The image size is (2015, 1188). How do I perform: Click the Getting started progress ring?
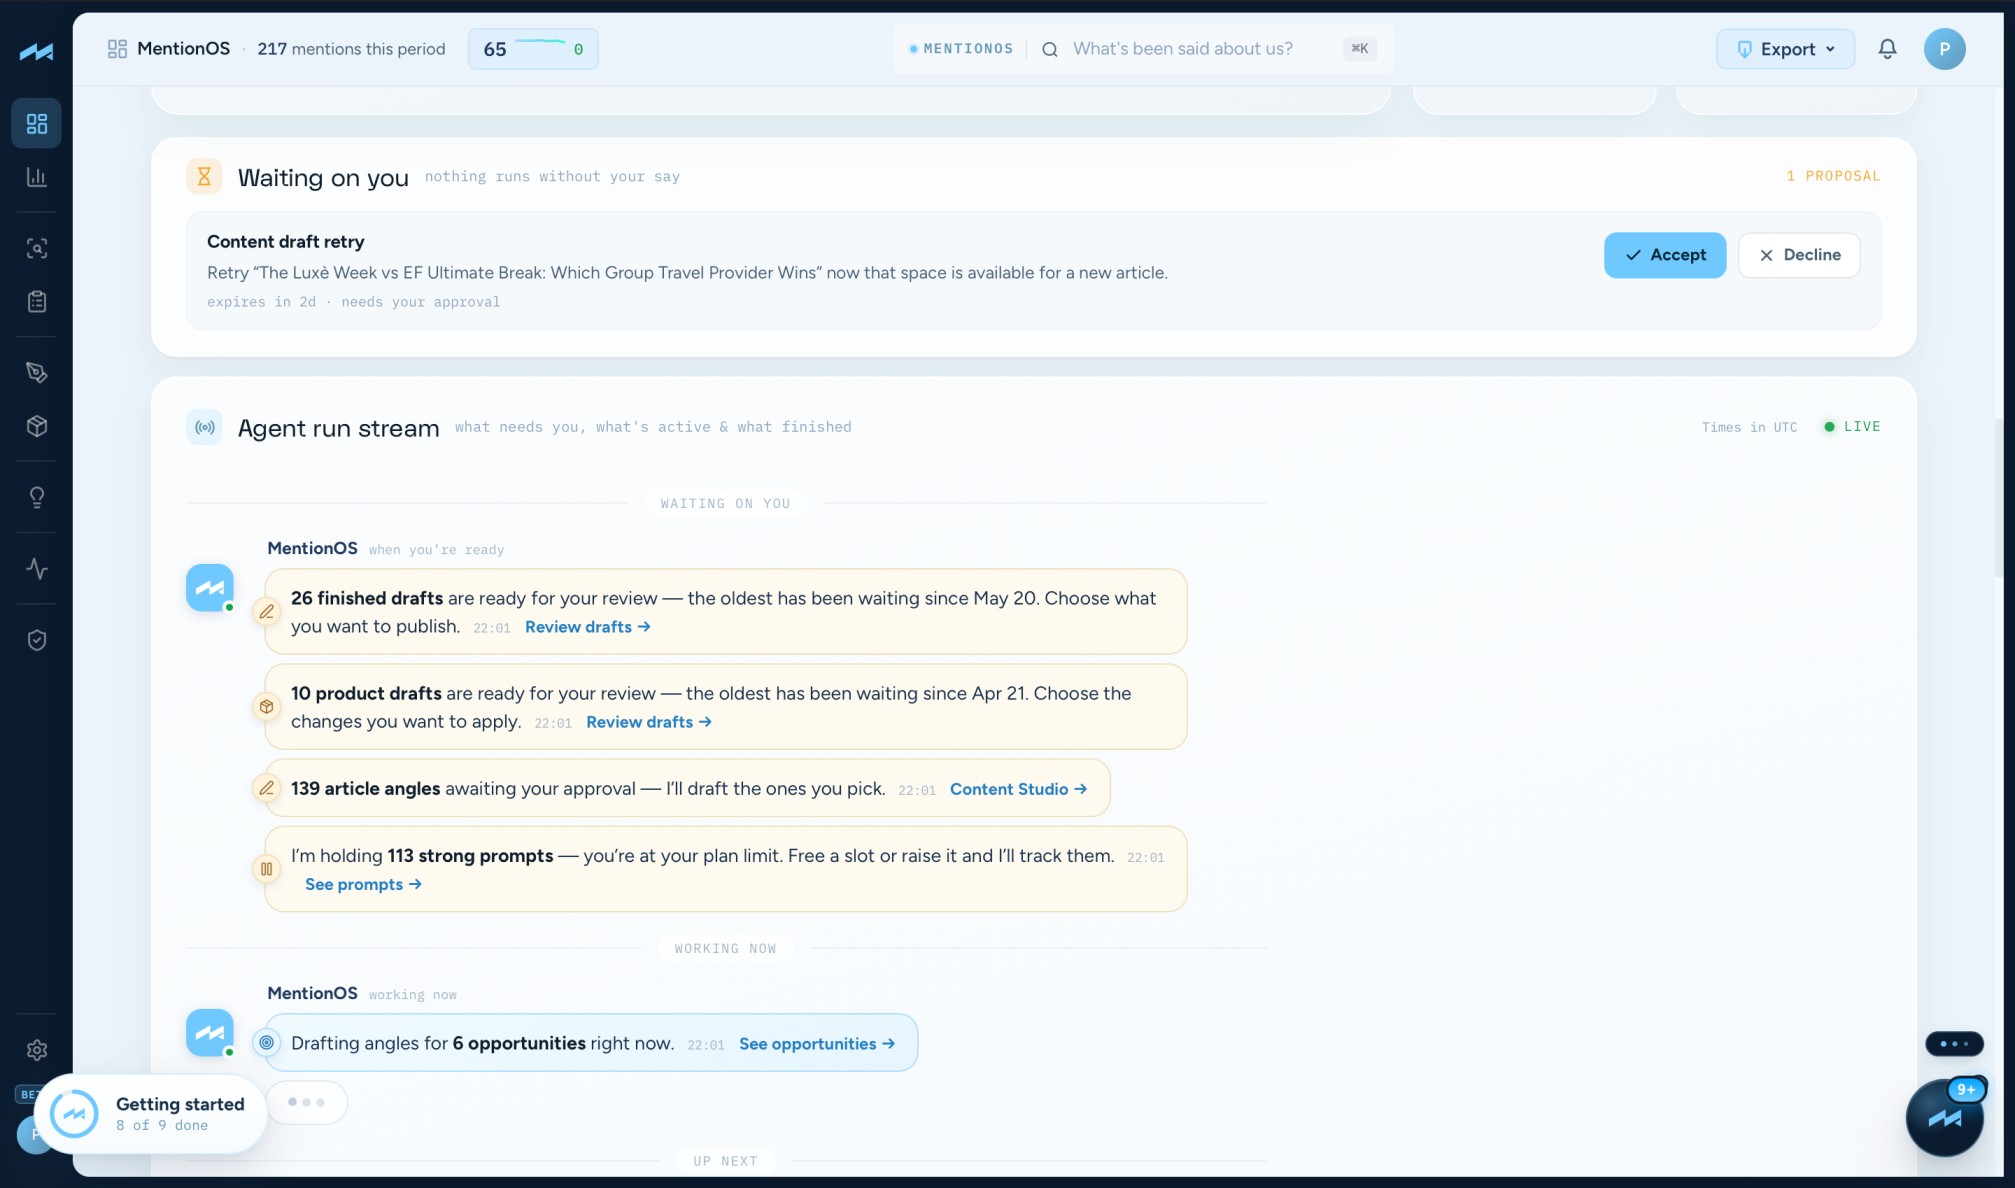tap(74, 1114)
